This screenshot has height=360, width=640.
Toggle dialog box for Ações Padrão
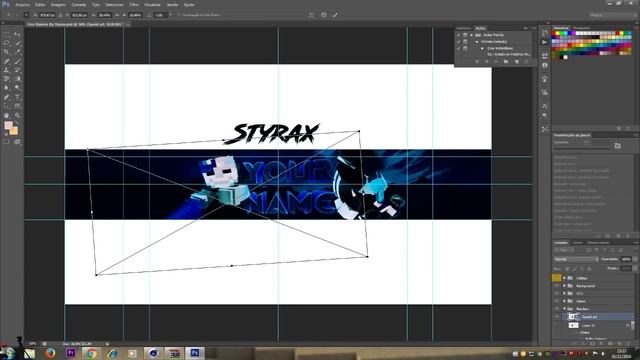pyautogui.click(x=465, y=35)
